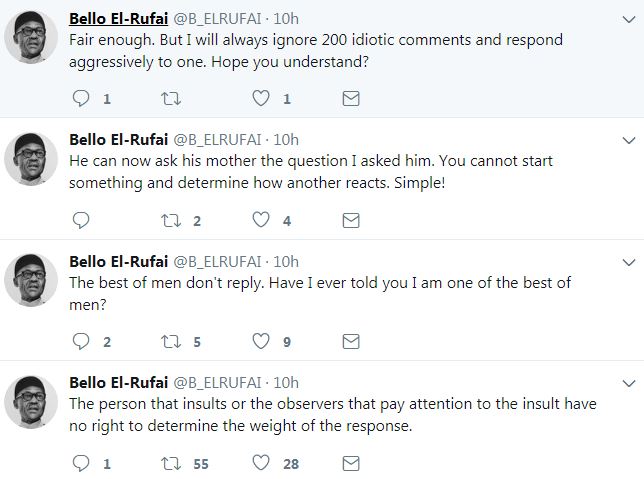Send "Fair enough" tweet via direct message
Image resolution: width=644 pixels, height=479 pixels.
(x=351, y=99)
